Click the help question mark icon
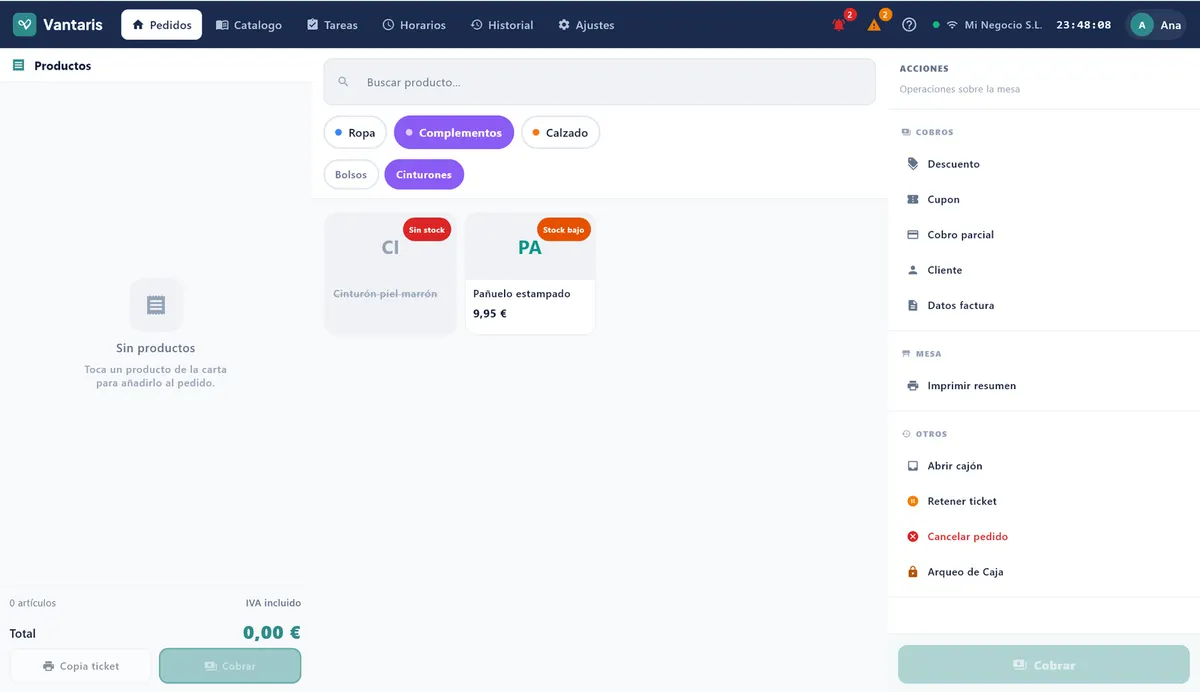This screenshot has height=692, width=1200. click(x=909, y=25)
